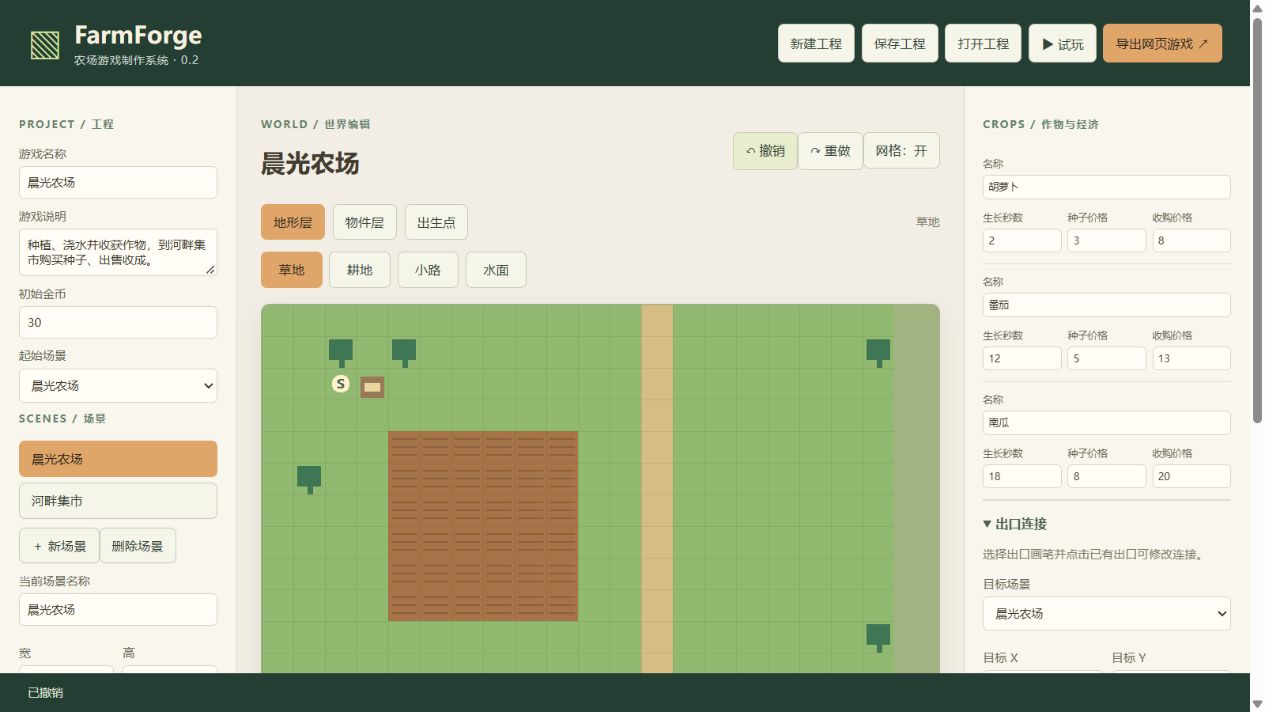1265x712 pixels.
Task: Select the 水面 terrain brush
Action: (496, 270)
